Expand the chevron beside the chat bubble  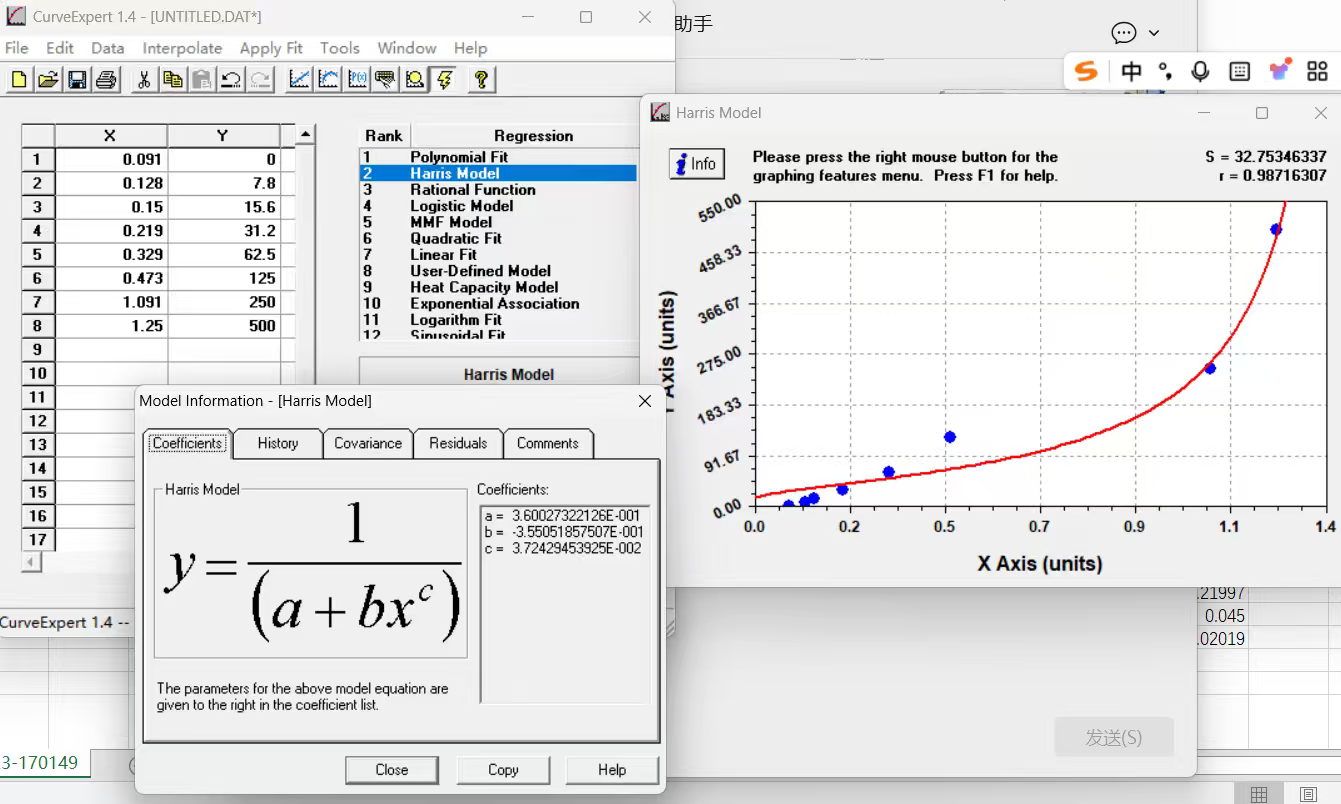pos(1154,33)
